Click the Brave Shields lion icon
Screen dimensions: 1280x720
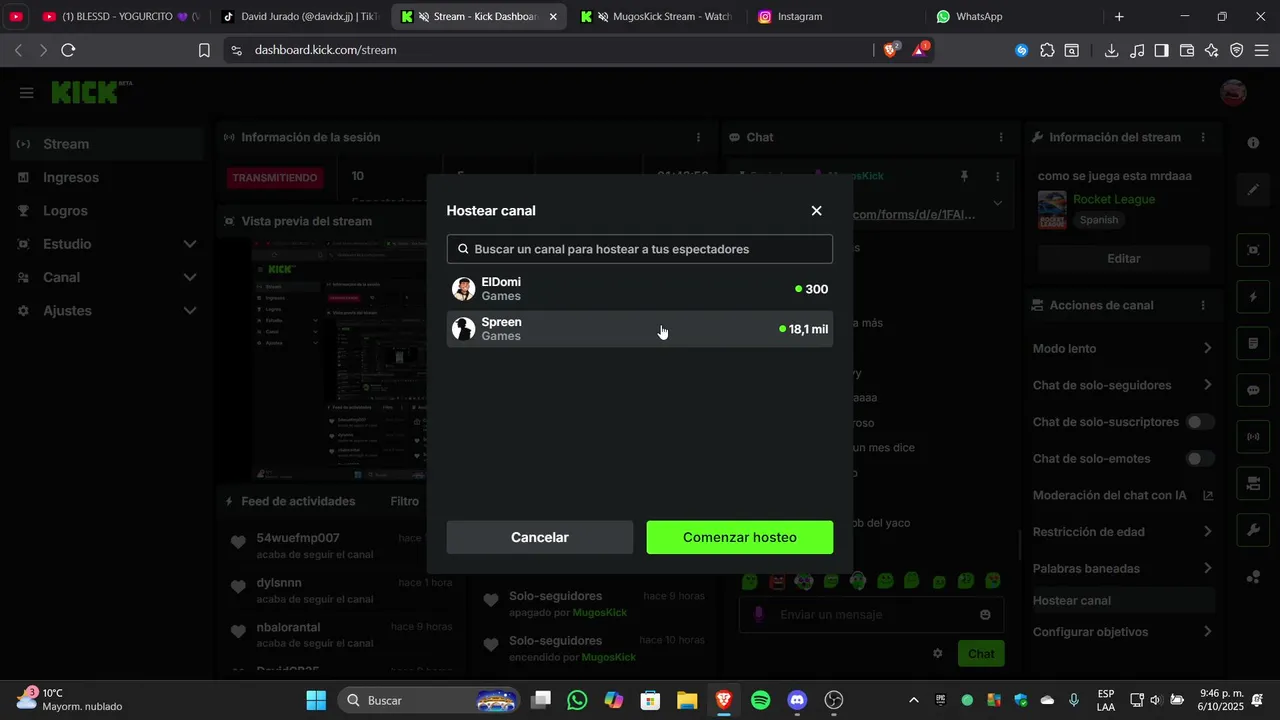point(890,49)
